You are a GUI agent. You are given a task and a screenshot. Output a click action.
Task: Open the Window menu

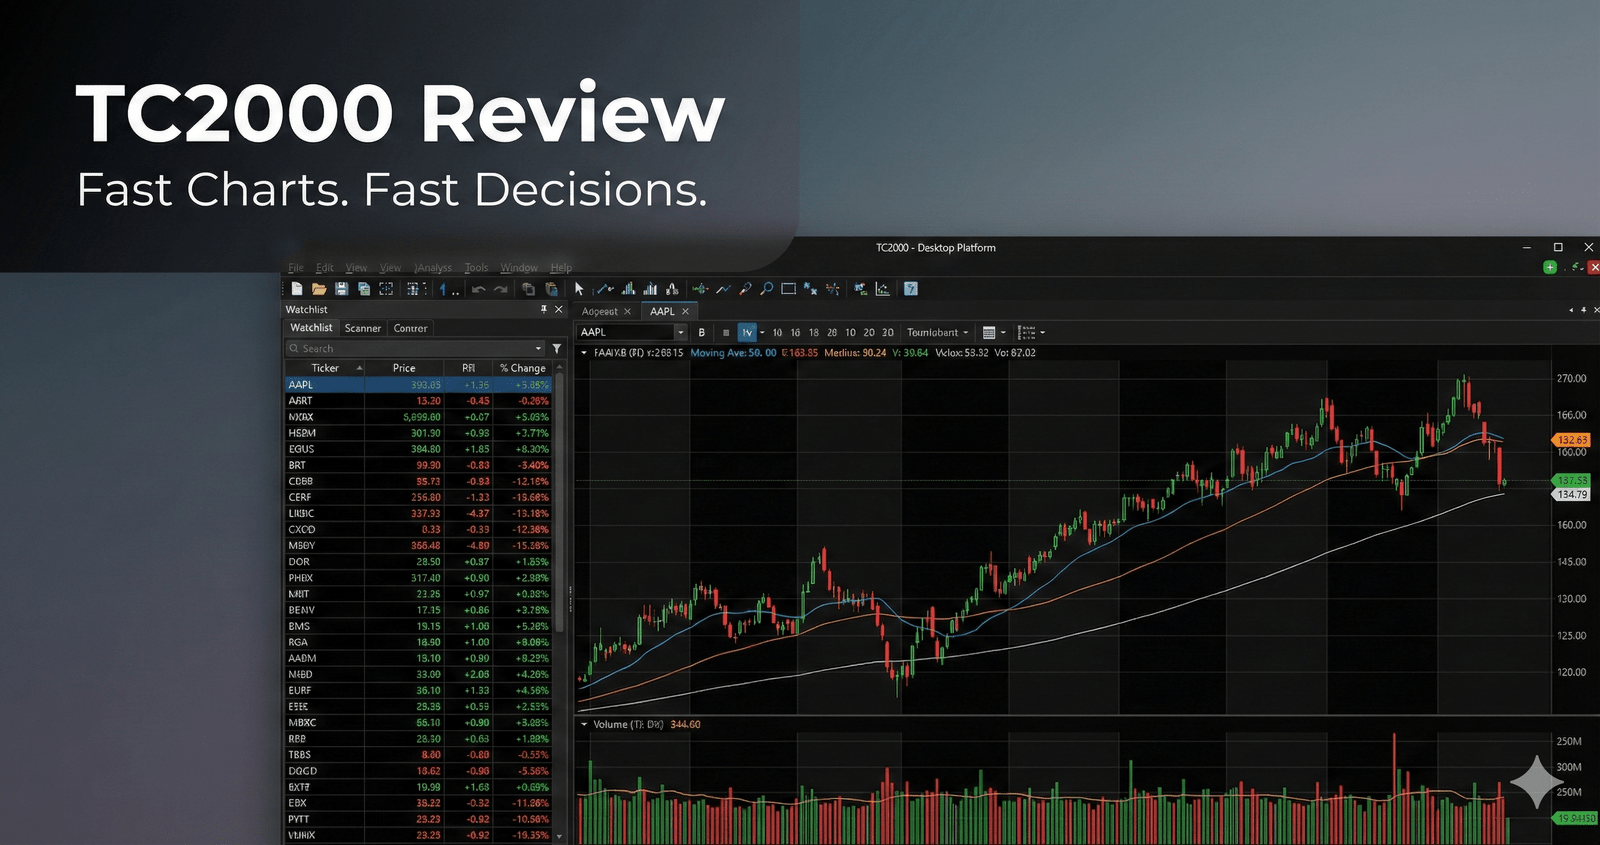point(519,267)
